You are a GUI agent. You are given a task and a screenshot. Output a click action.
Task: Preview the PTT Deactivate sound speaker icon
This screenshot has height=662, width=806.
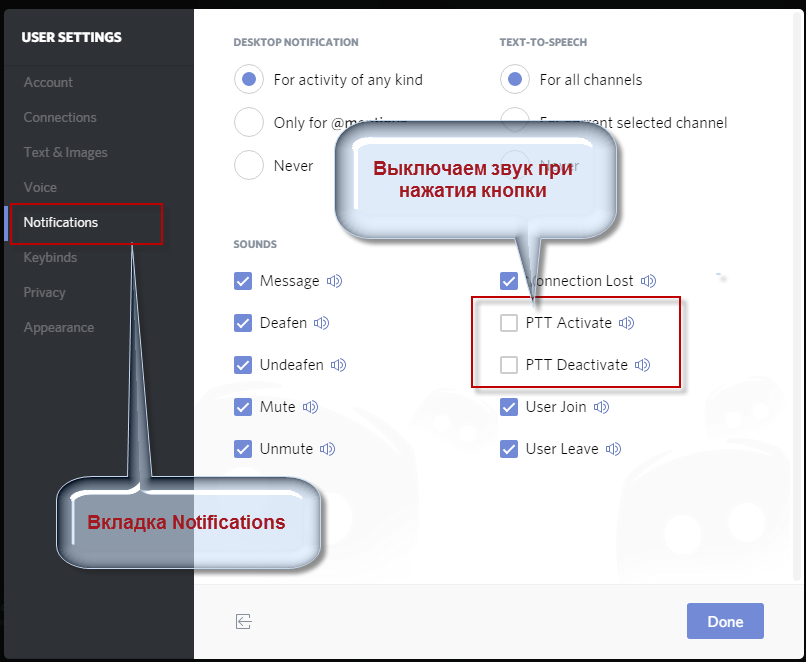643,365
